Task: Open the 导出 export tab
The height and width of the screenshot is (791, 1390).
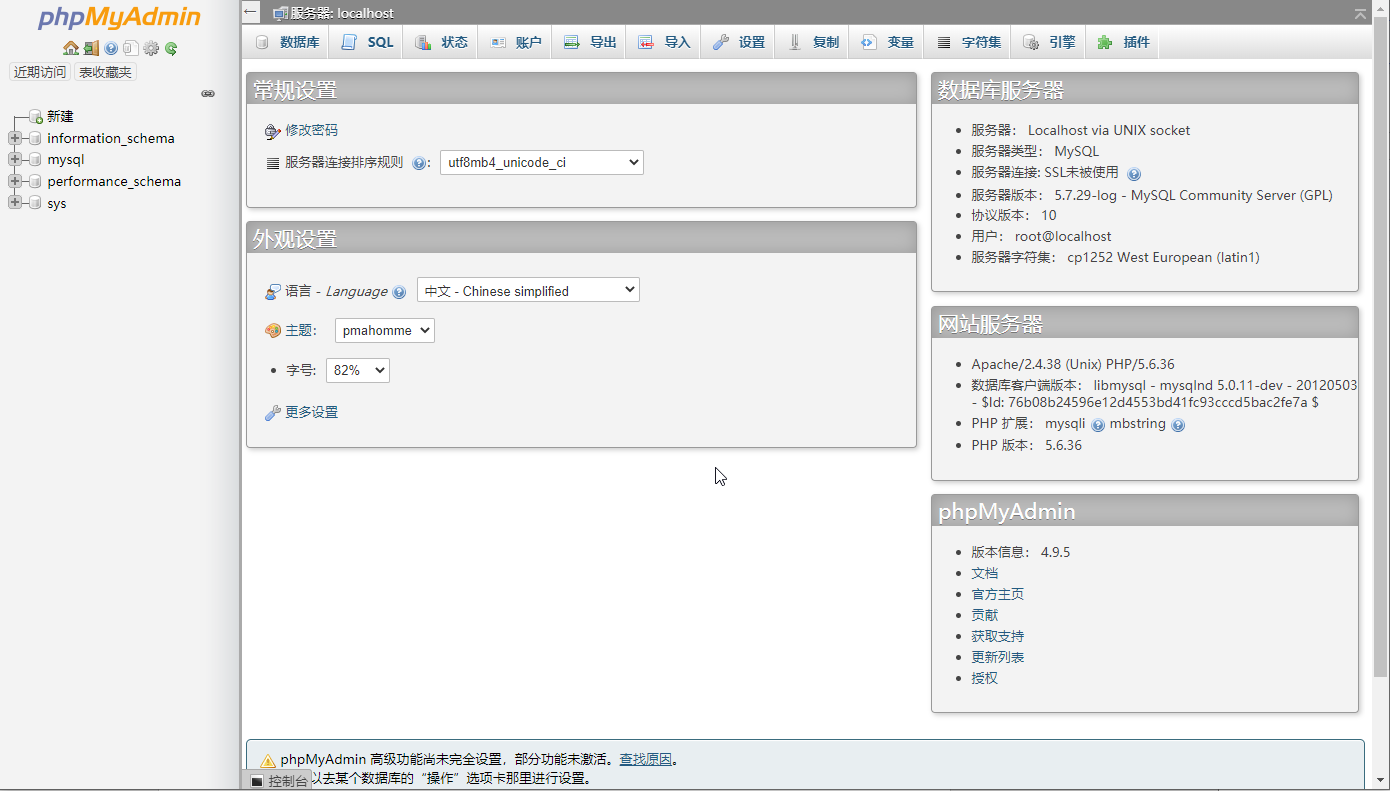Action: pyautogui.click(x=589, y=42)
